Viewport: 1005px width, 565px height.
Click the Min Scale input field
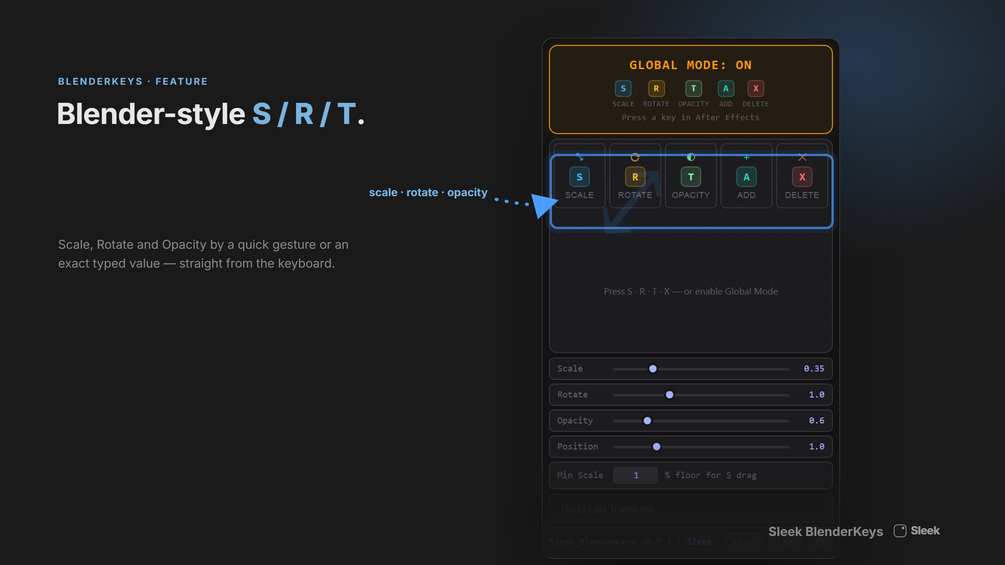coord(635,475)
